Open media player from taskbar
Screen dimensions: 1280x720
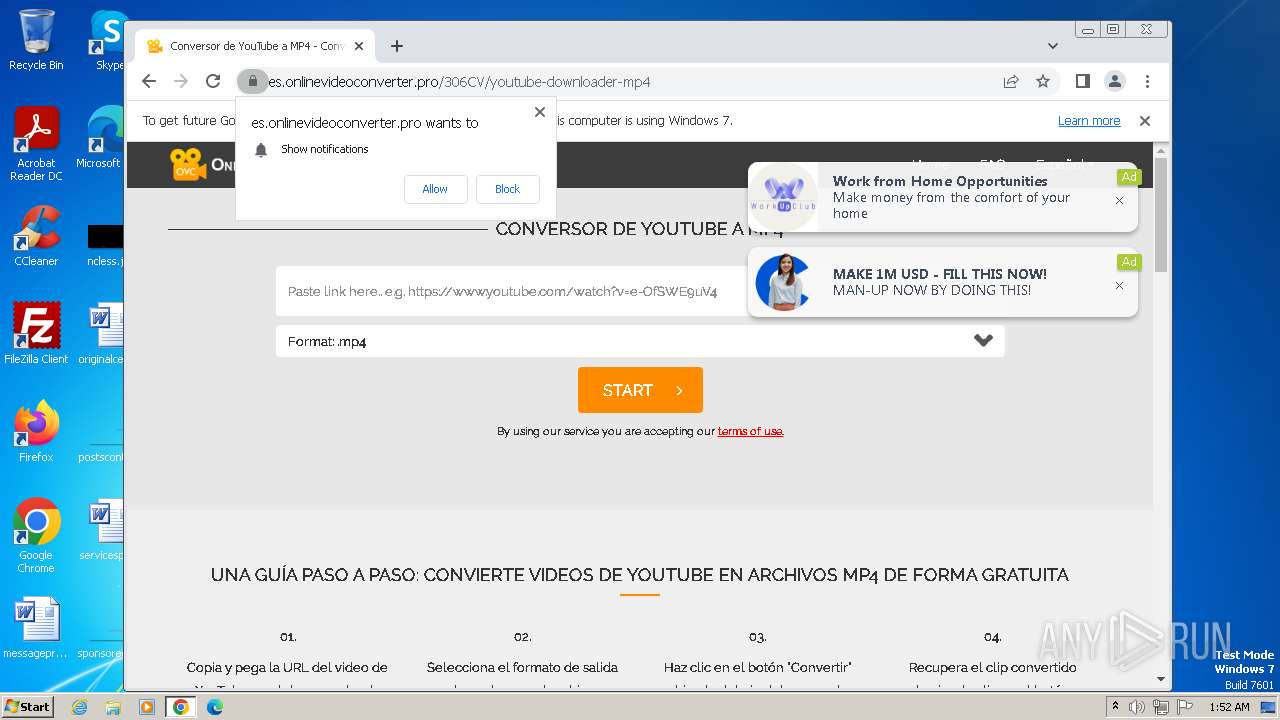[x=147, y=707]
